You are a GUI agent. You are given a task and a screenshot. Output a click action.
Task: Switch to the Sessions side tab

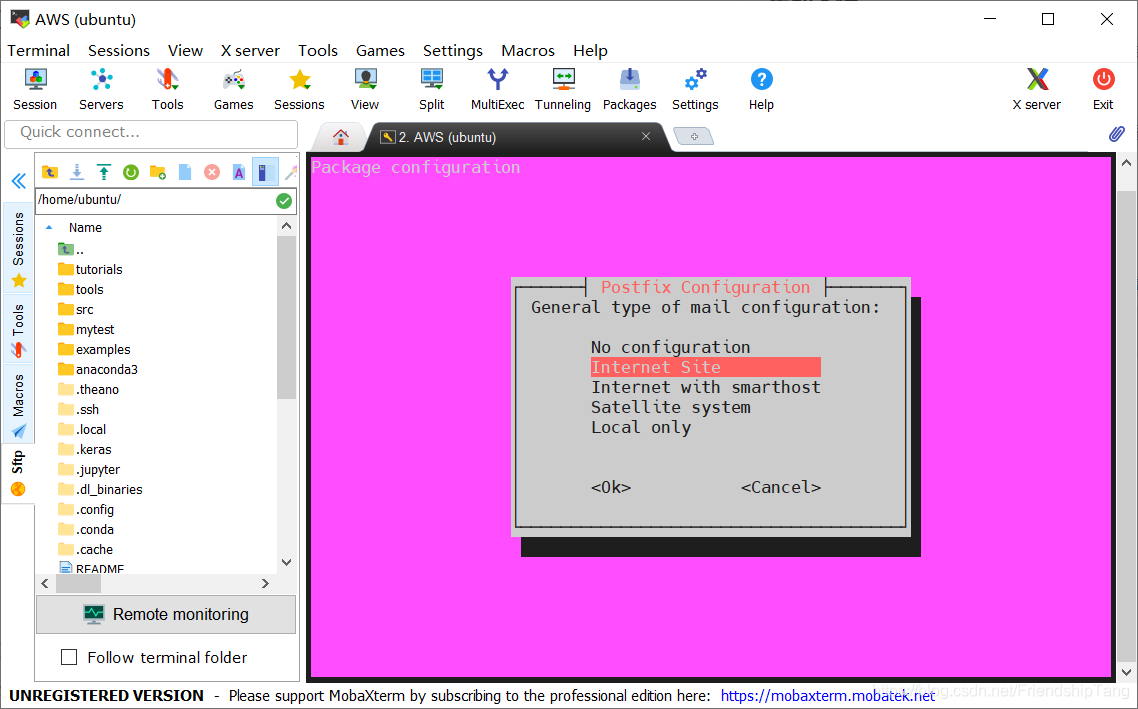(18, 249)
